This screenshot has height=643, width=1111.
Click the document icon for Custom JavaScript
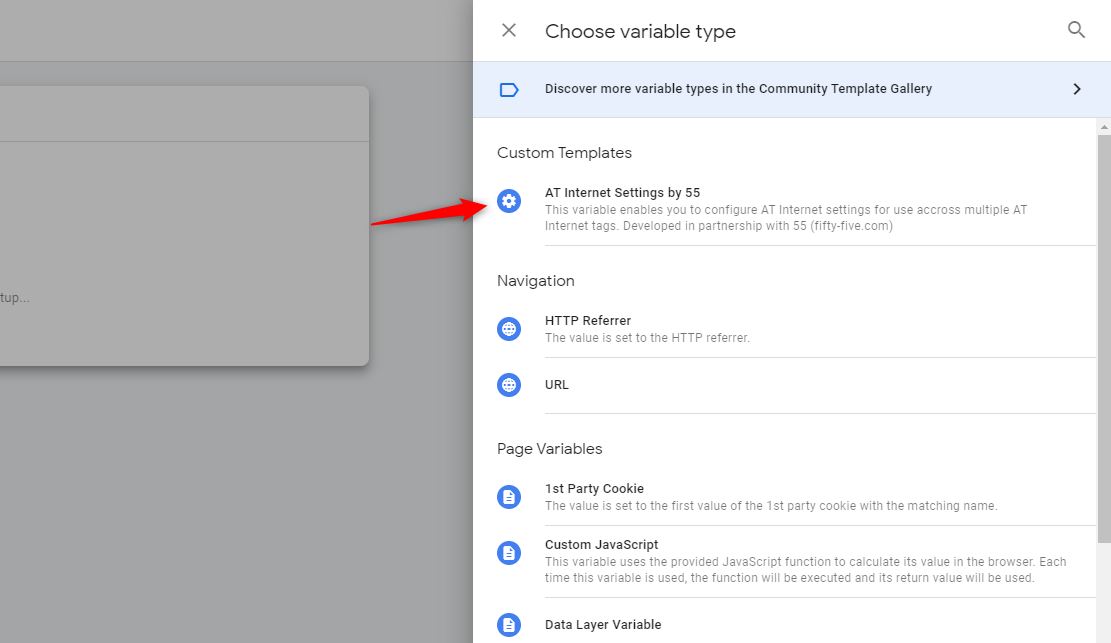tap(509, 553)
